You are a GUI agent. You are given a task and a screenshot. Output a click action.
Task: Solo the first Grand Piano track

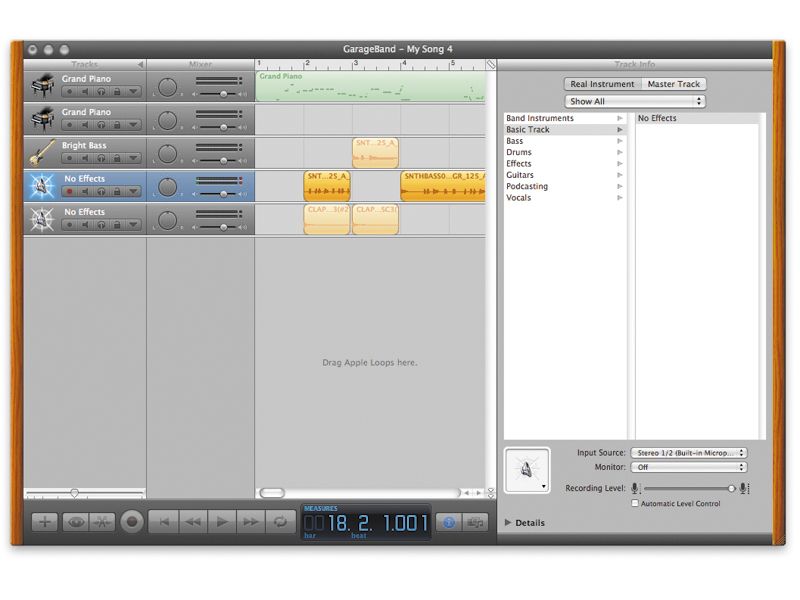pos(101,92)
